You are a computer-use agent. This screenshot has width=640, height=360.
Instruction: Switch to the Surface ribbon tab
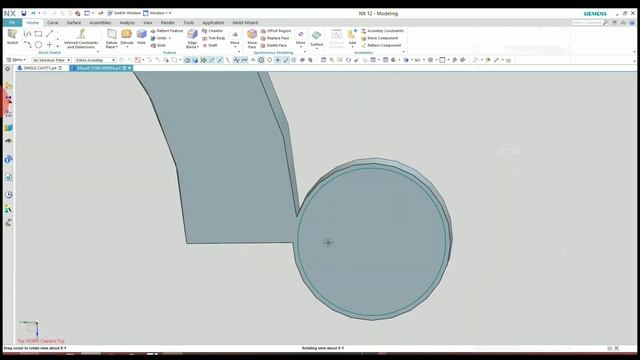73,23
